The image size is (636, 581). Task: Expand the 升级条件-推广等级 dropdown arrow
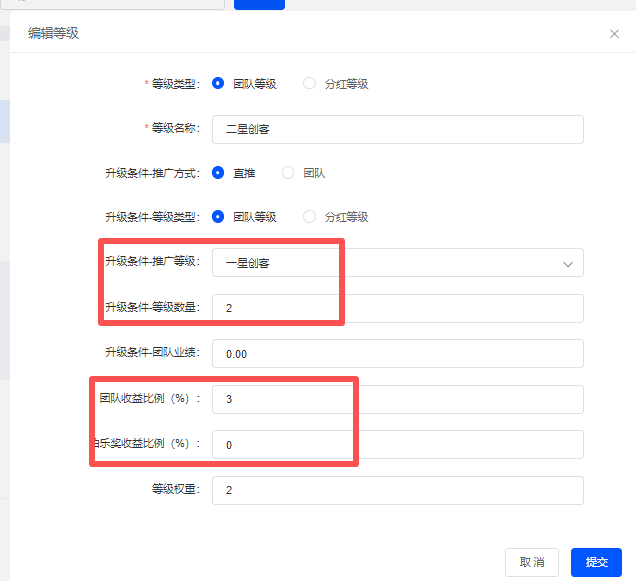click(x=567, y=264)
